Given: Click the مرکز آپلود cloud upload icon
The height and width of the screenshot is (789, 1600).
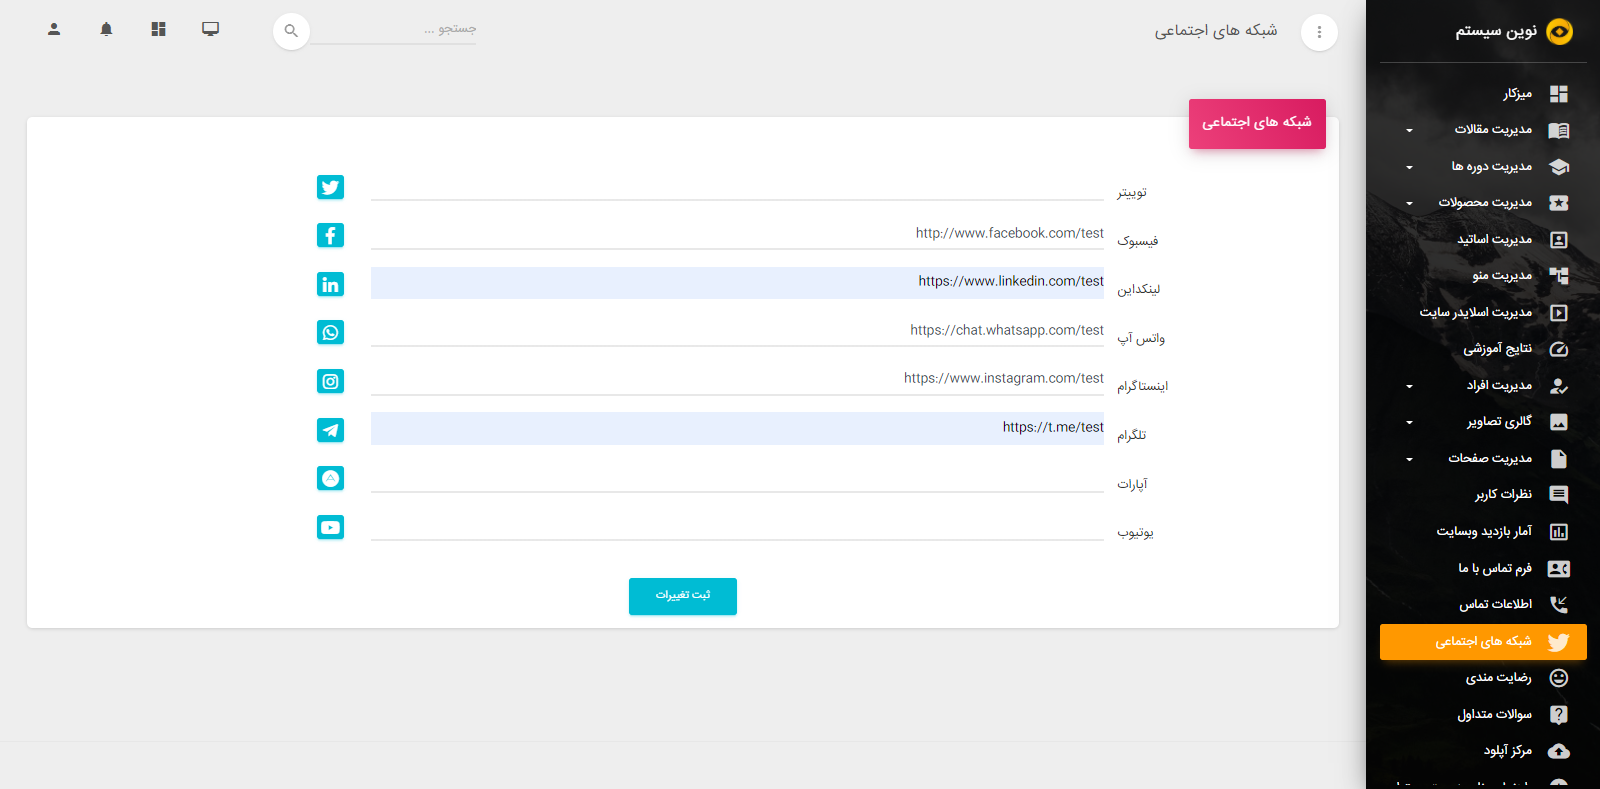Looking at the screenshot, I should point(1558,751).
